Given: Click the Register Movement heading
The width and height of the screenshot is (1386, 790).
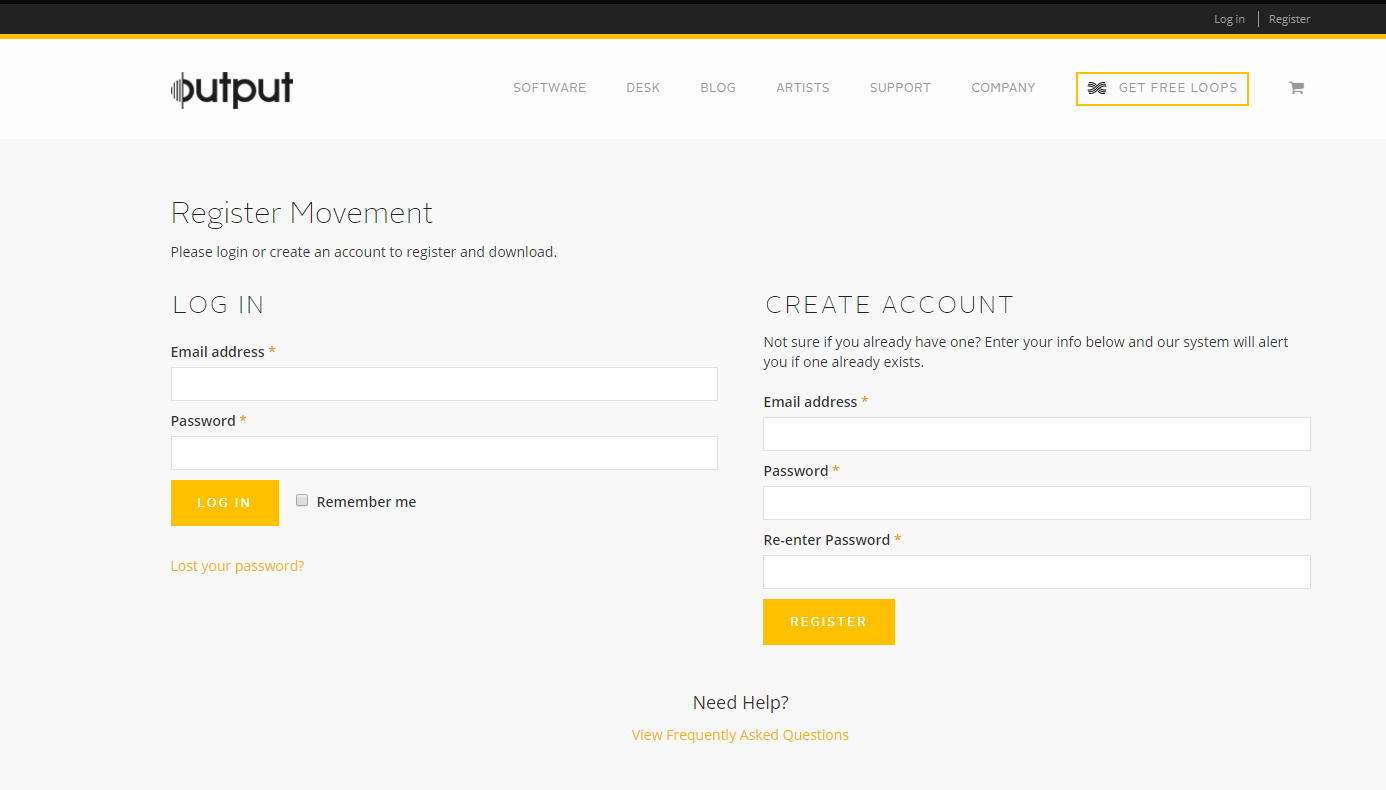Looking at the screenshot, I should [302, 213].
